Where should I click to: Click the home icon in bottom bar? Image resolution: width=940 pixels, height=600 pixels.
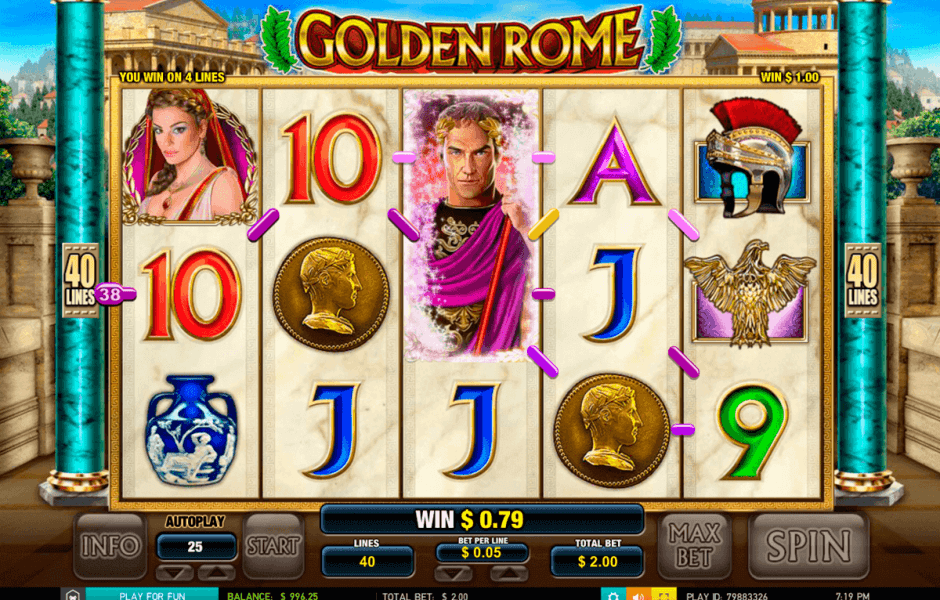coord(72,595)
